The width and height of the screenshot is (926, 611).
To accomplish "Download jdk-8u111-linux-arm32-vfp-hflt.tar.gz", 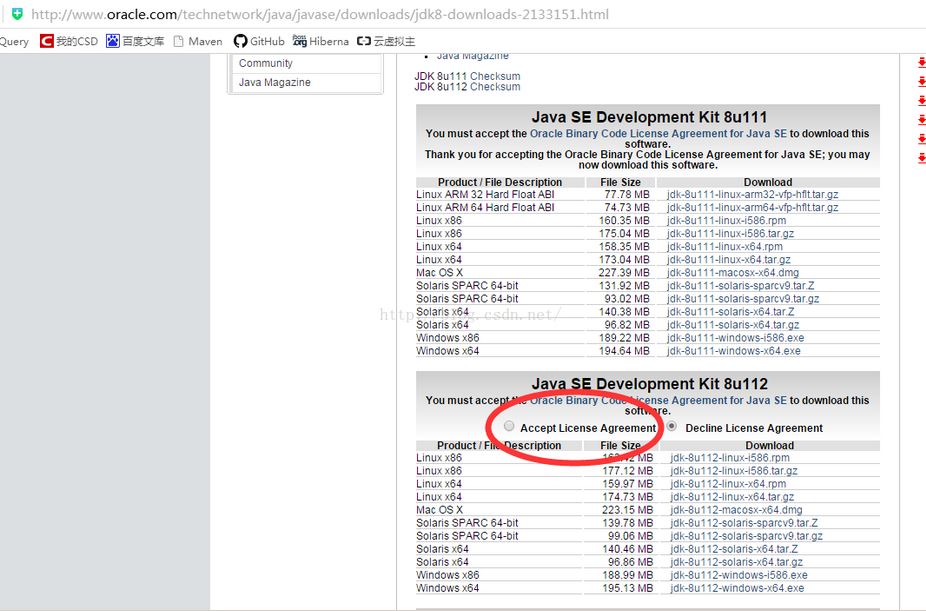I will [752, 194].
